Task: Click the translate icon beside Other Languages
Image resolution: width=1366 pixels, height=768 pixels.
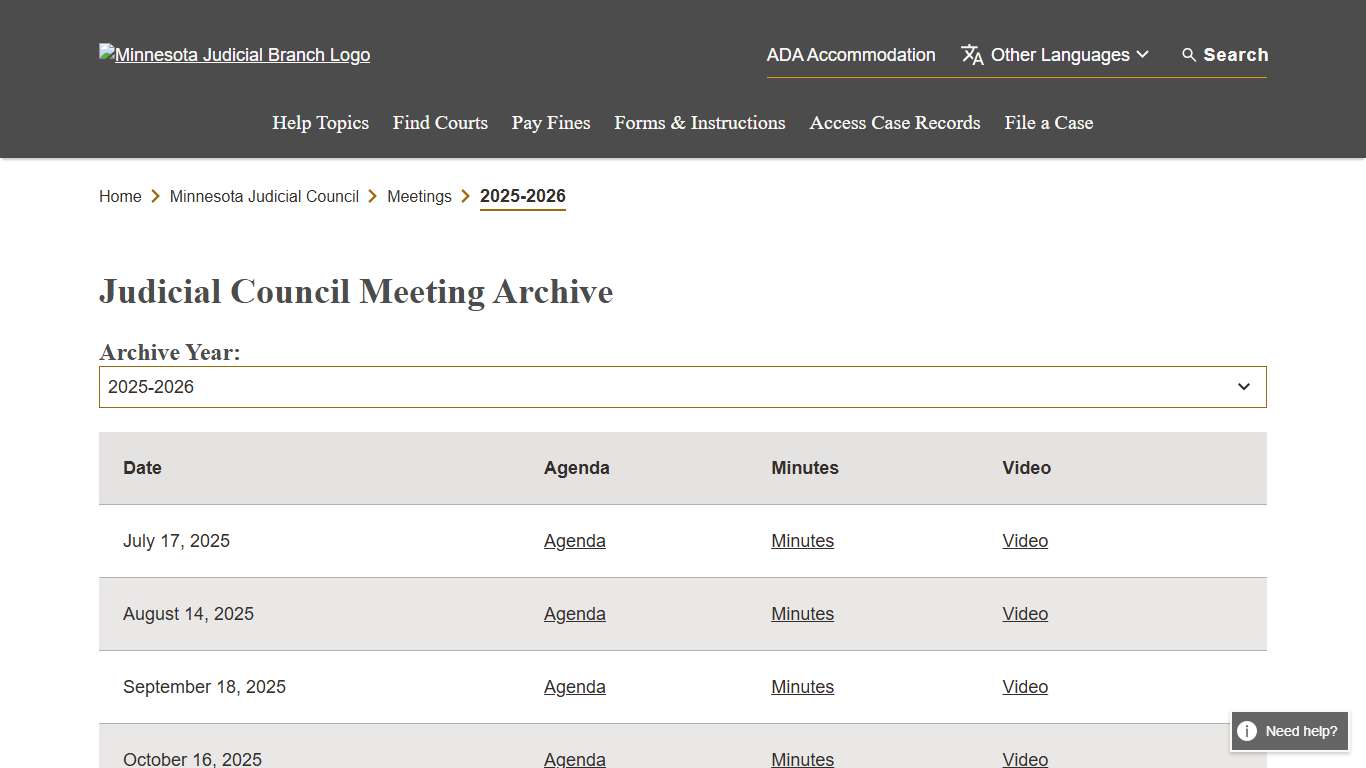Action: (x=972, y=55)
